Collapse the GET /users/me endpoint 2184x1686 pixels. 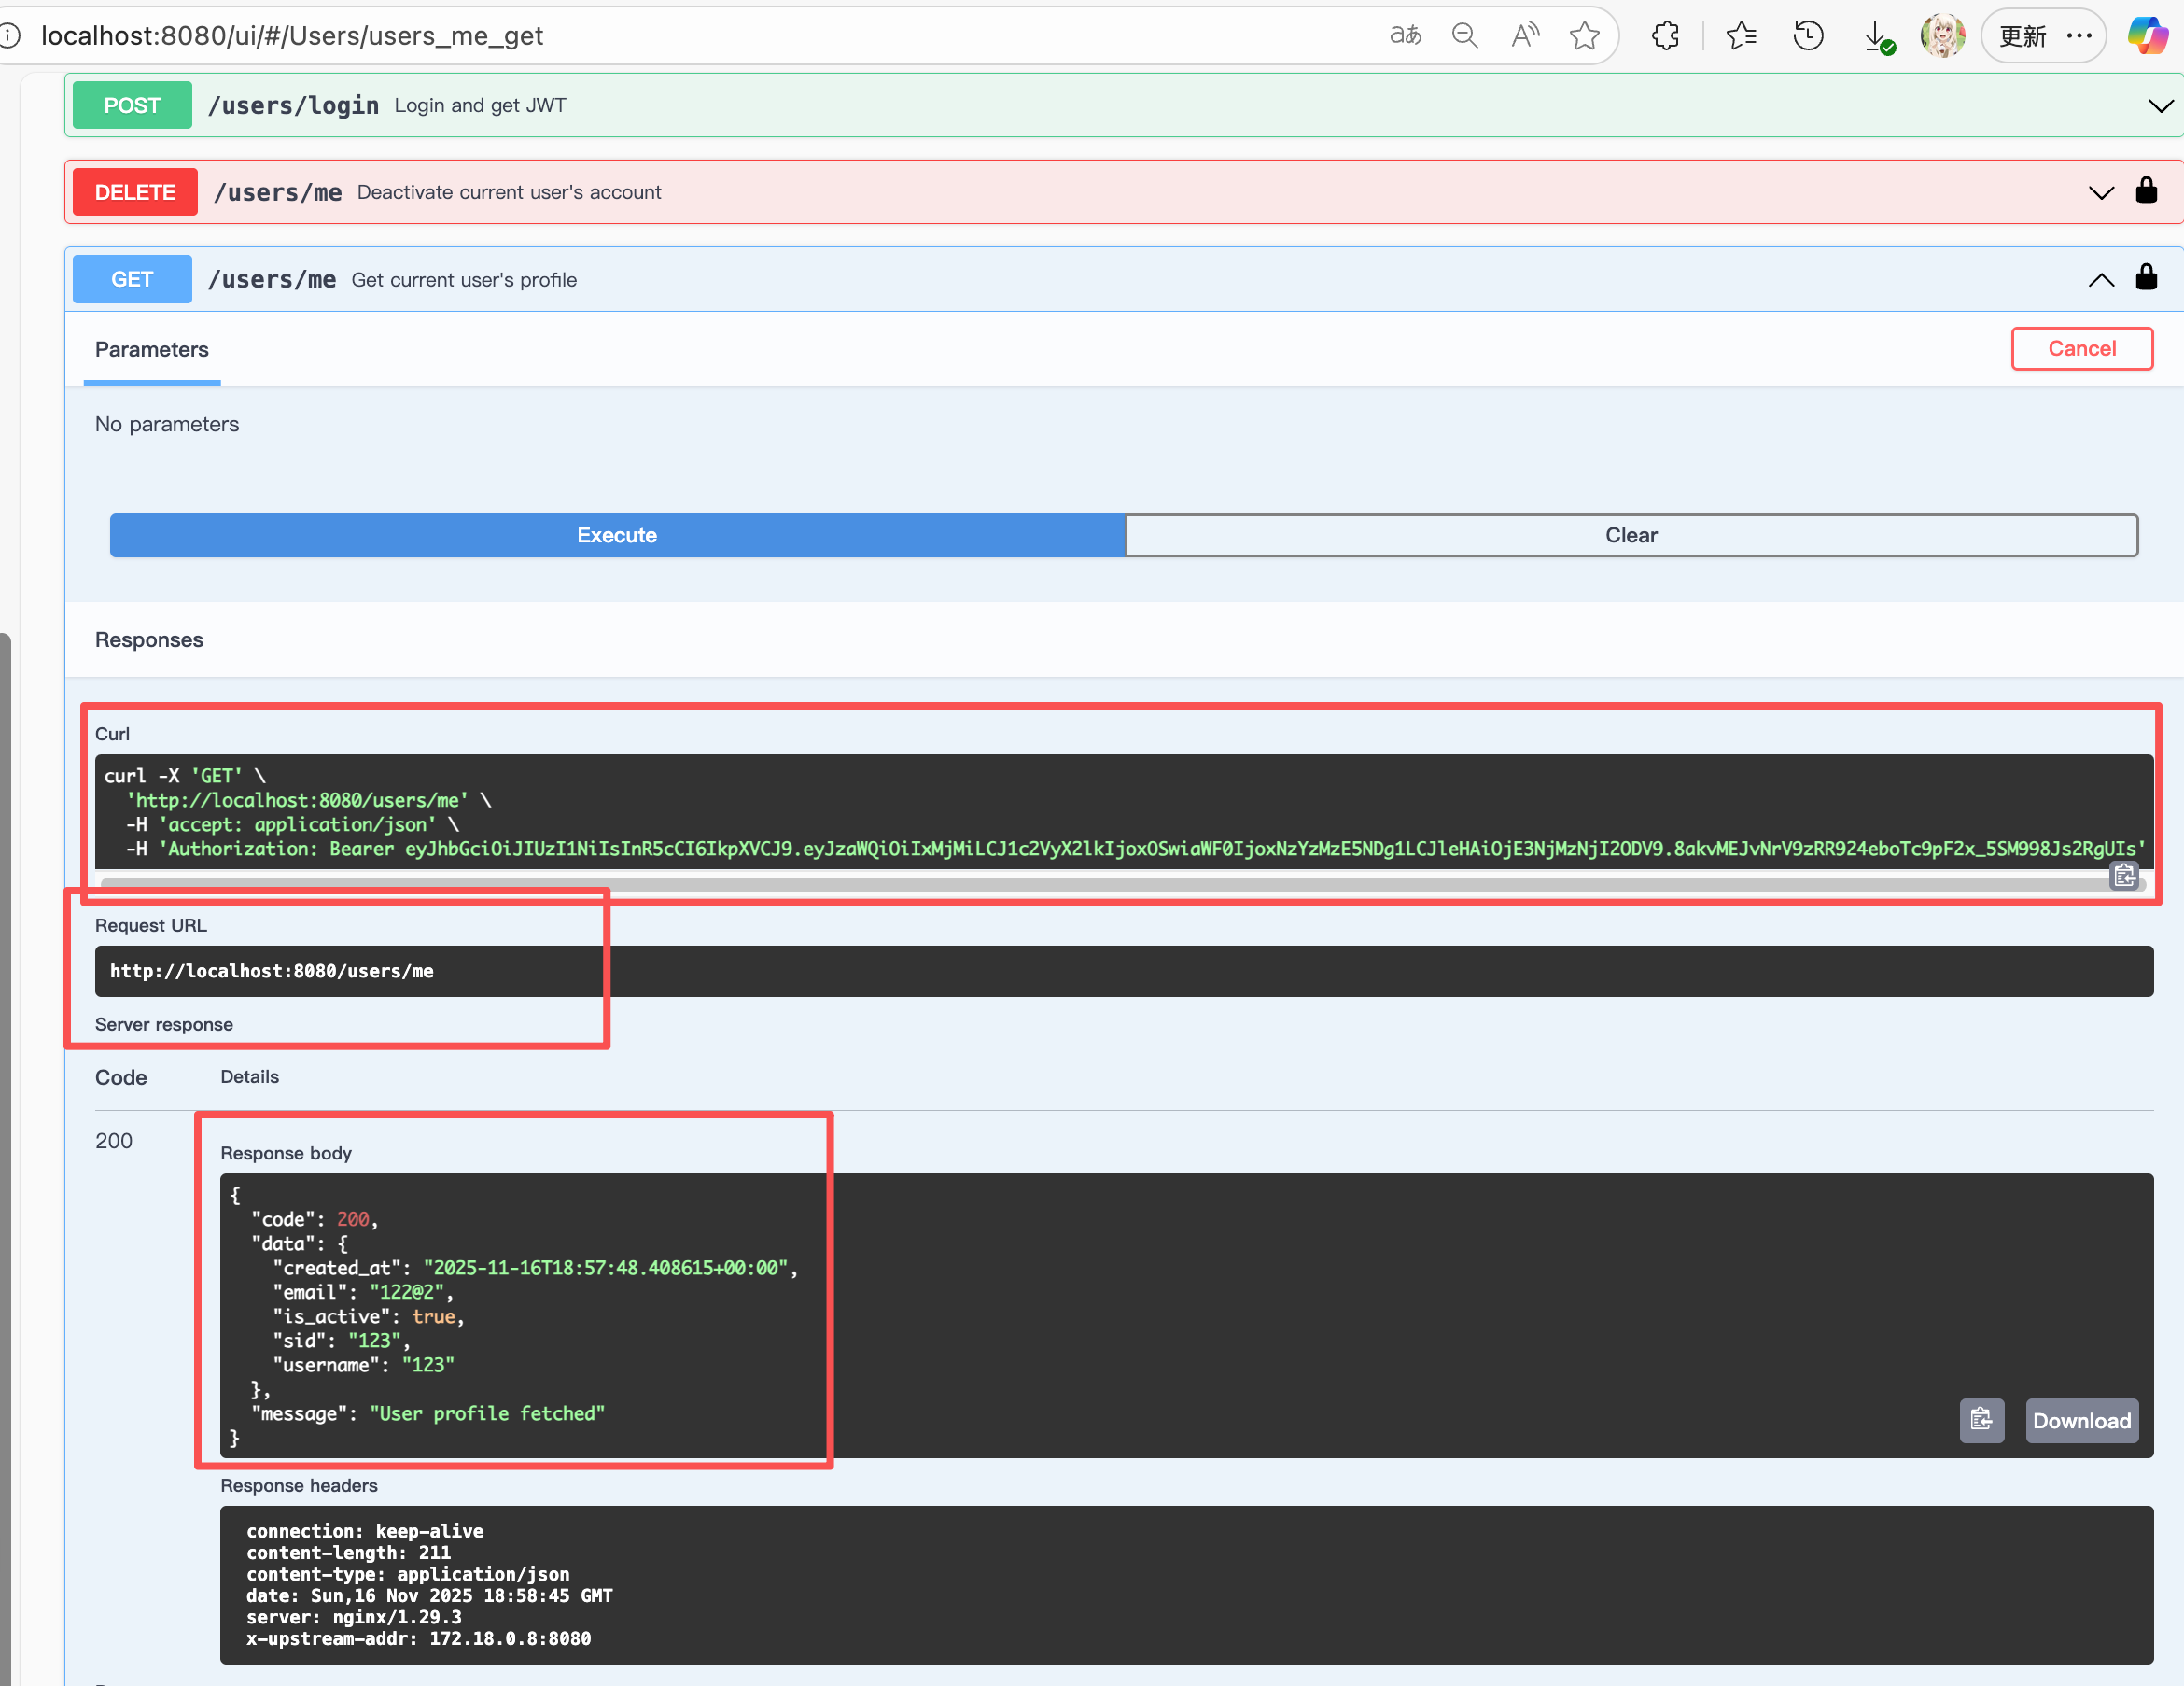[2101, 280]
